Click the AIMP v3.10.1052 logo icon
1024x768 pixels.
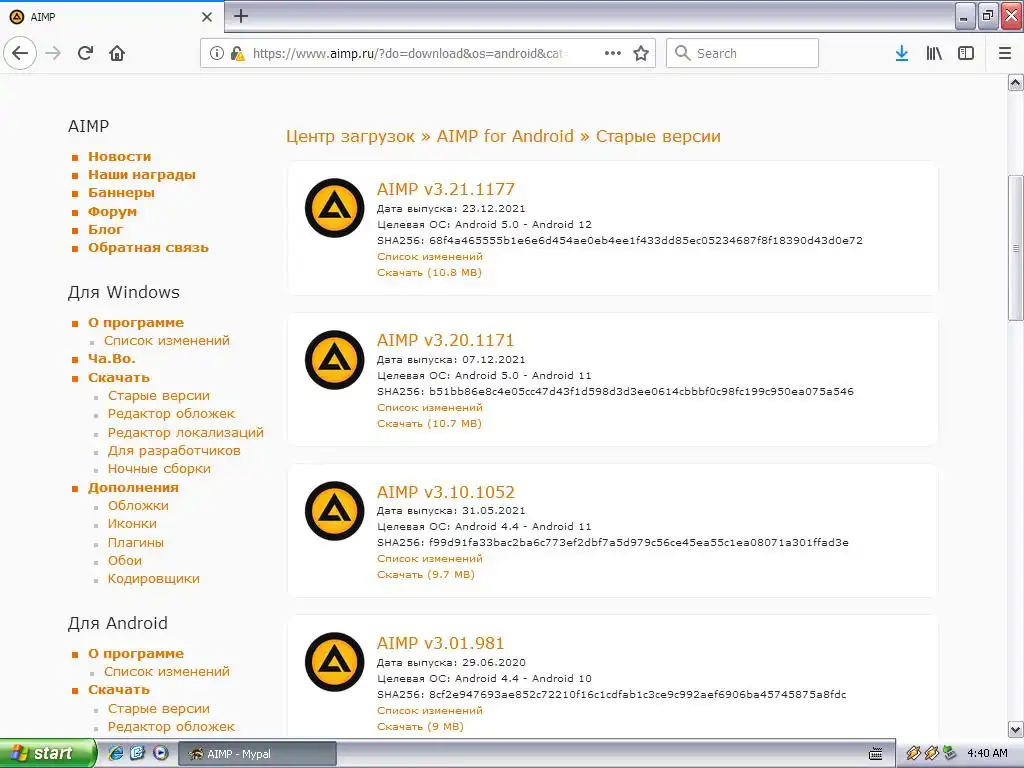point(334,511)
